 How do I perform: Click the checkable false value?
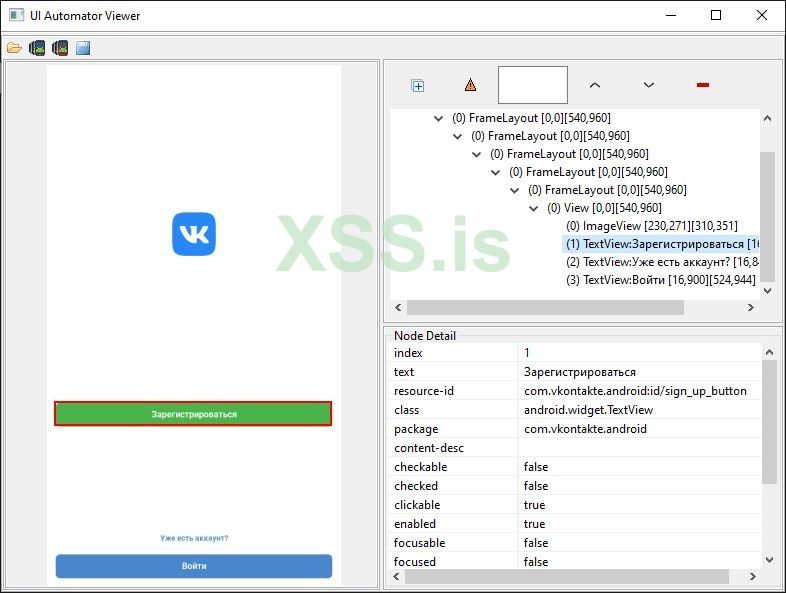536,467
